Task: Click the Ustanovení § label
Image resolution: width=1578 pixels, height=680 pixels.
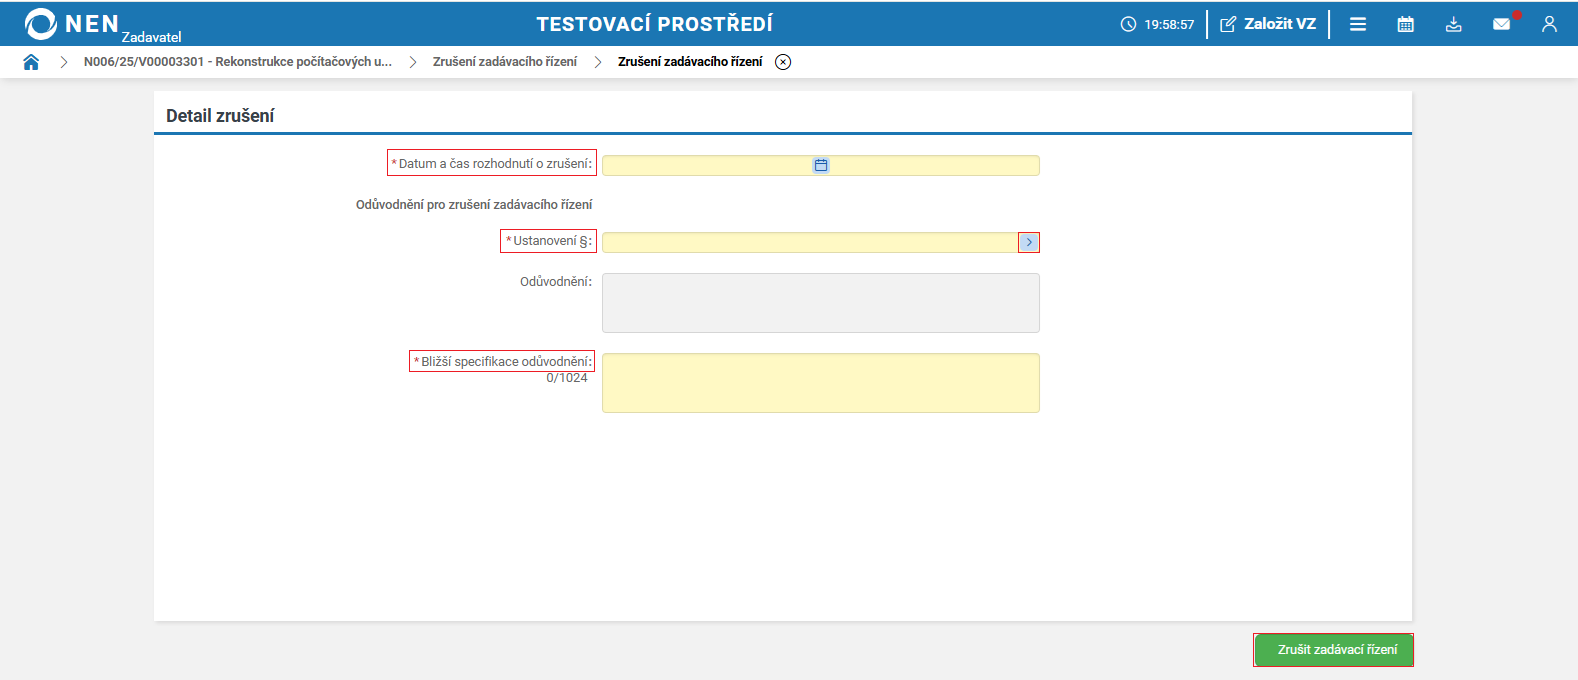Action: click(549, 241)
